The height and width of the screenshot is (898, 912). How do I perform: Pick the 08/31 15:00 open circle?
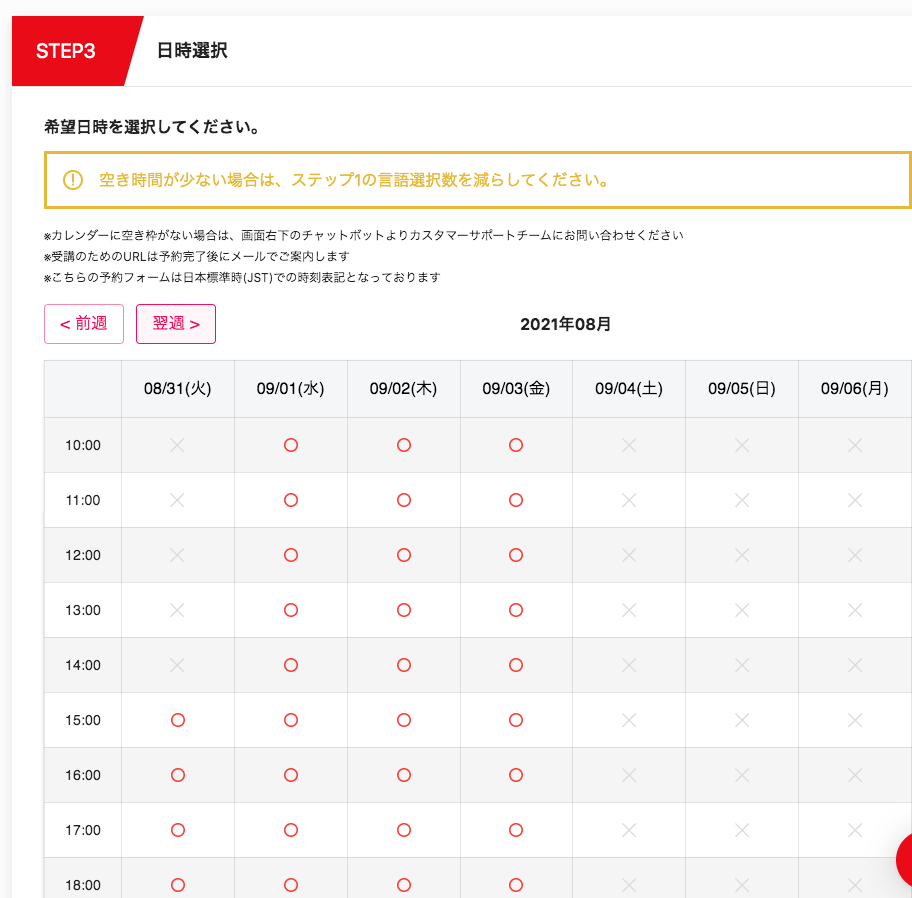178,720
